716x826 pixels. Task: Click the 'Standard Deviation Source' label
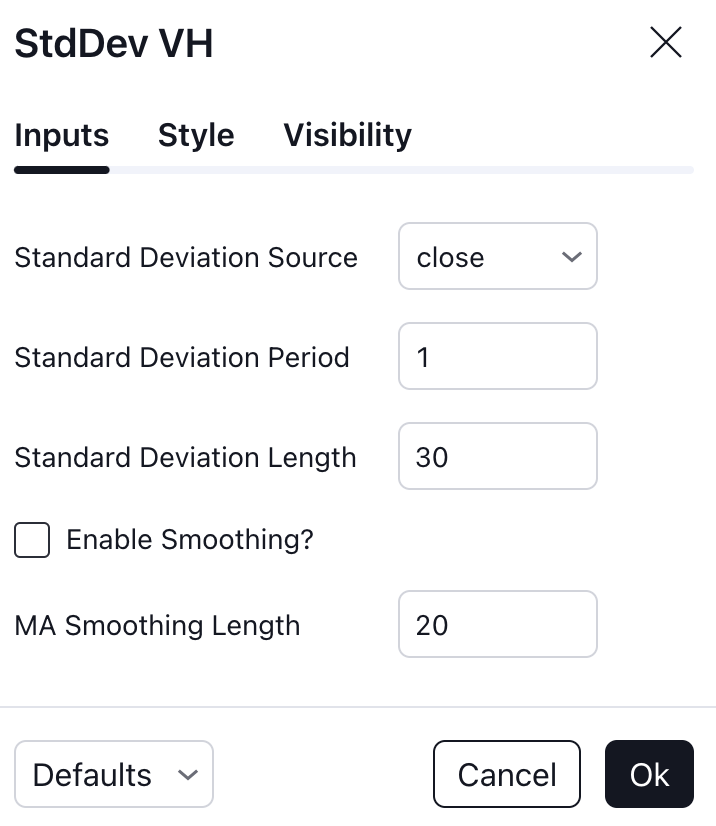point(186,258)
